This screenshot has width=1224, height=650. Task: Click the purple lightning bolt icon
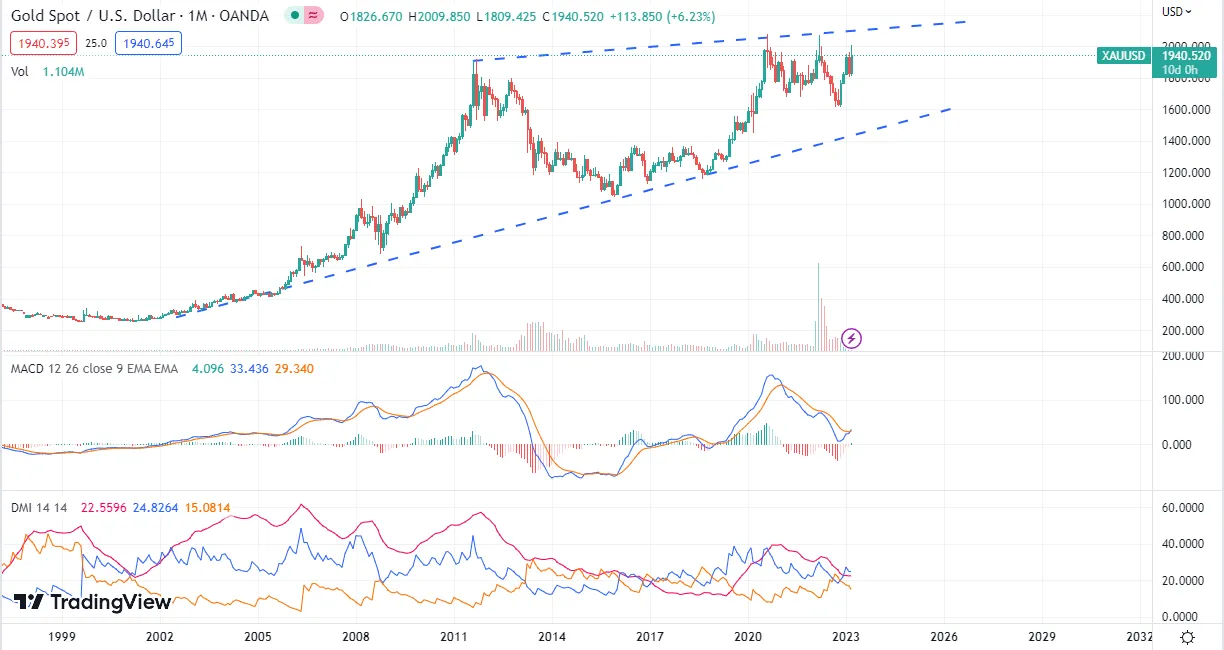coord(852,338)
